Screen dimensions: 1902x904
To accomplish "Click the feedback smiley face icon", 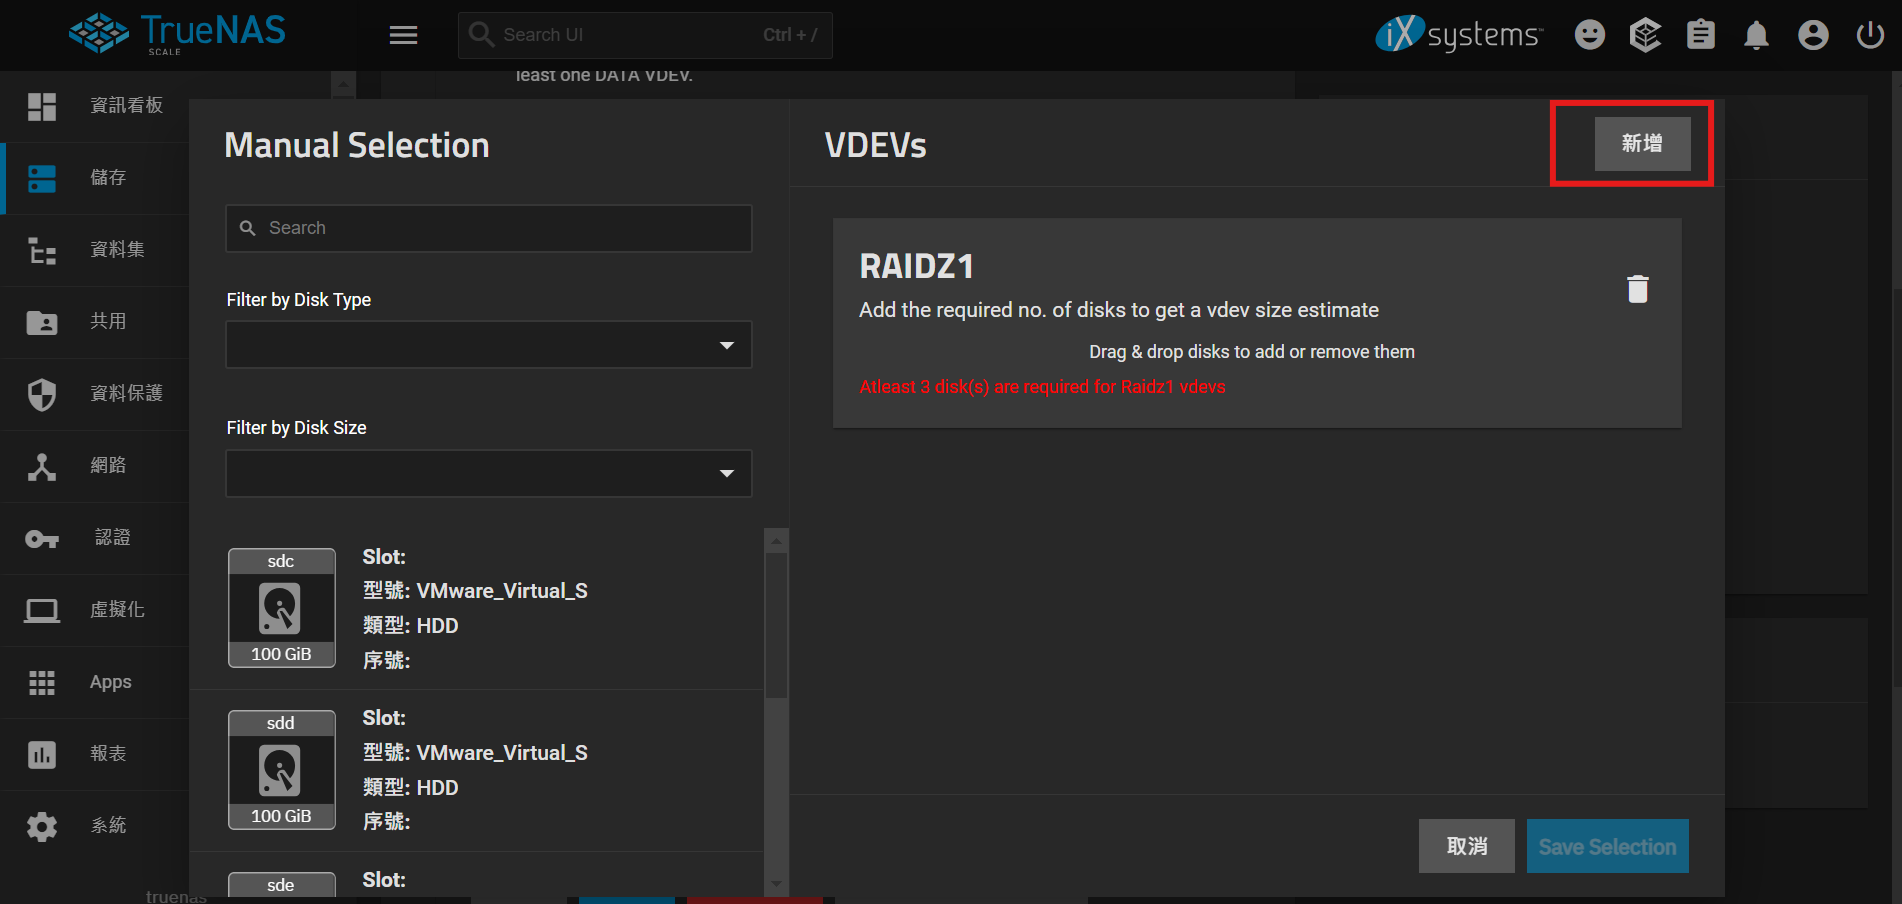I will [x=1589, y=35].
